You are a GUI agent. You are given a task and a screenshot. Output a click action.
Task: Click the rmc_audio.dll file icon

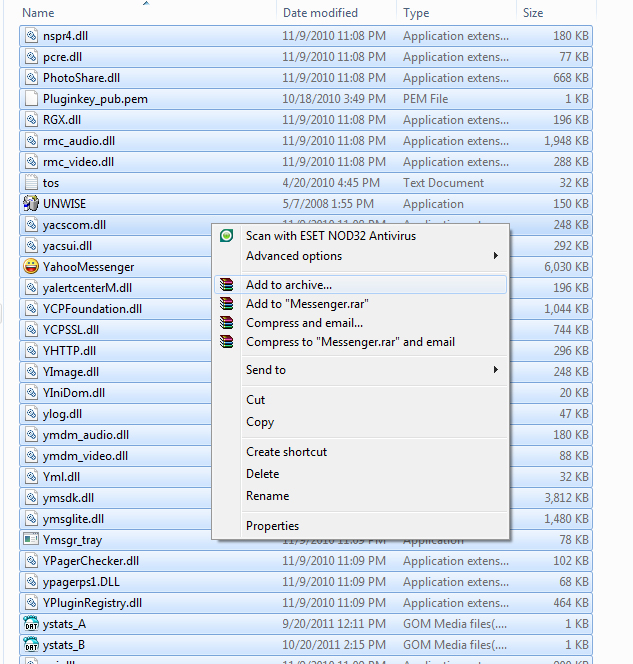[x=31, y=141]
